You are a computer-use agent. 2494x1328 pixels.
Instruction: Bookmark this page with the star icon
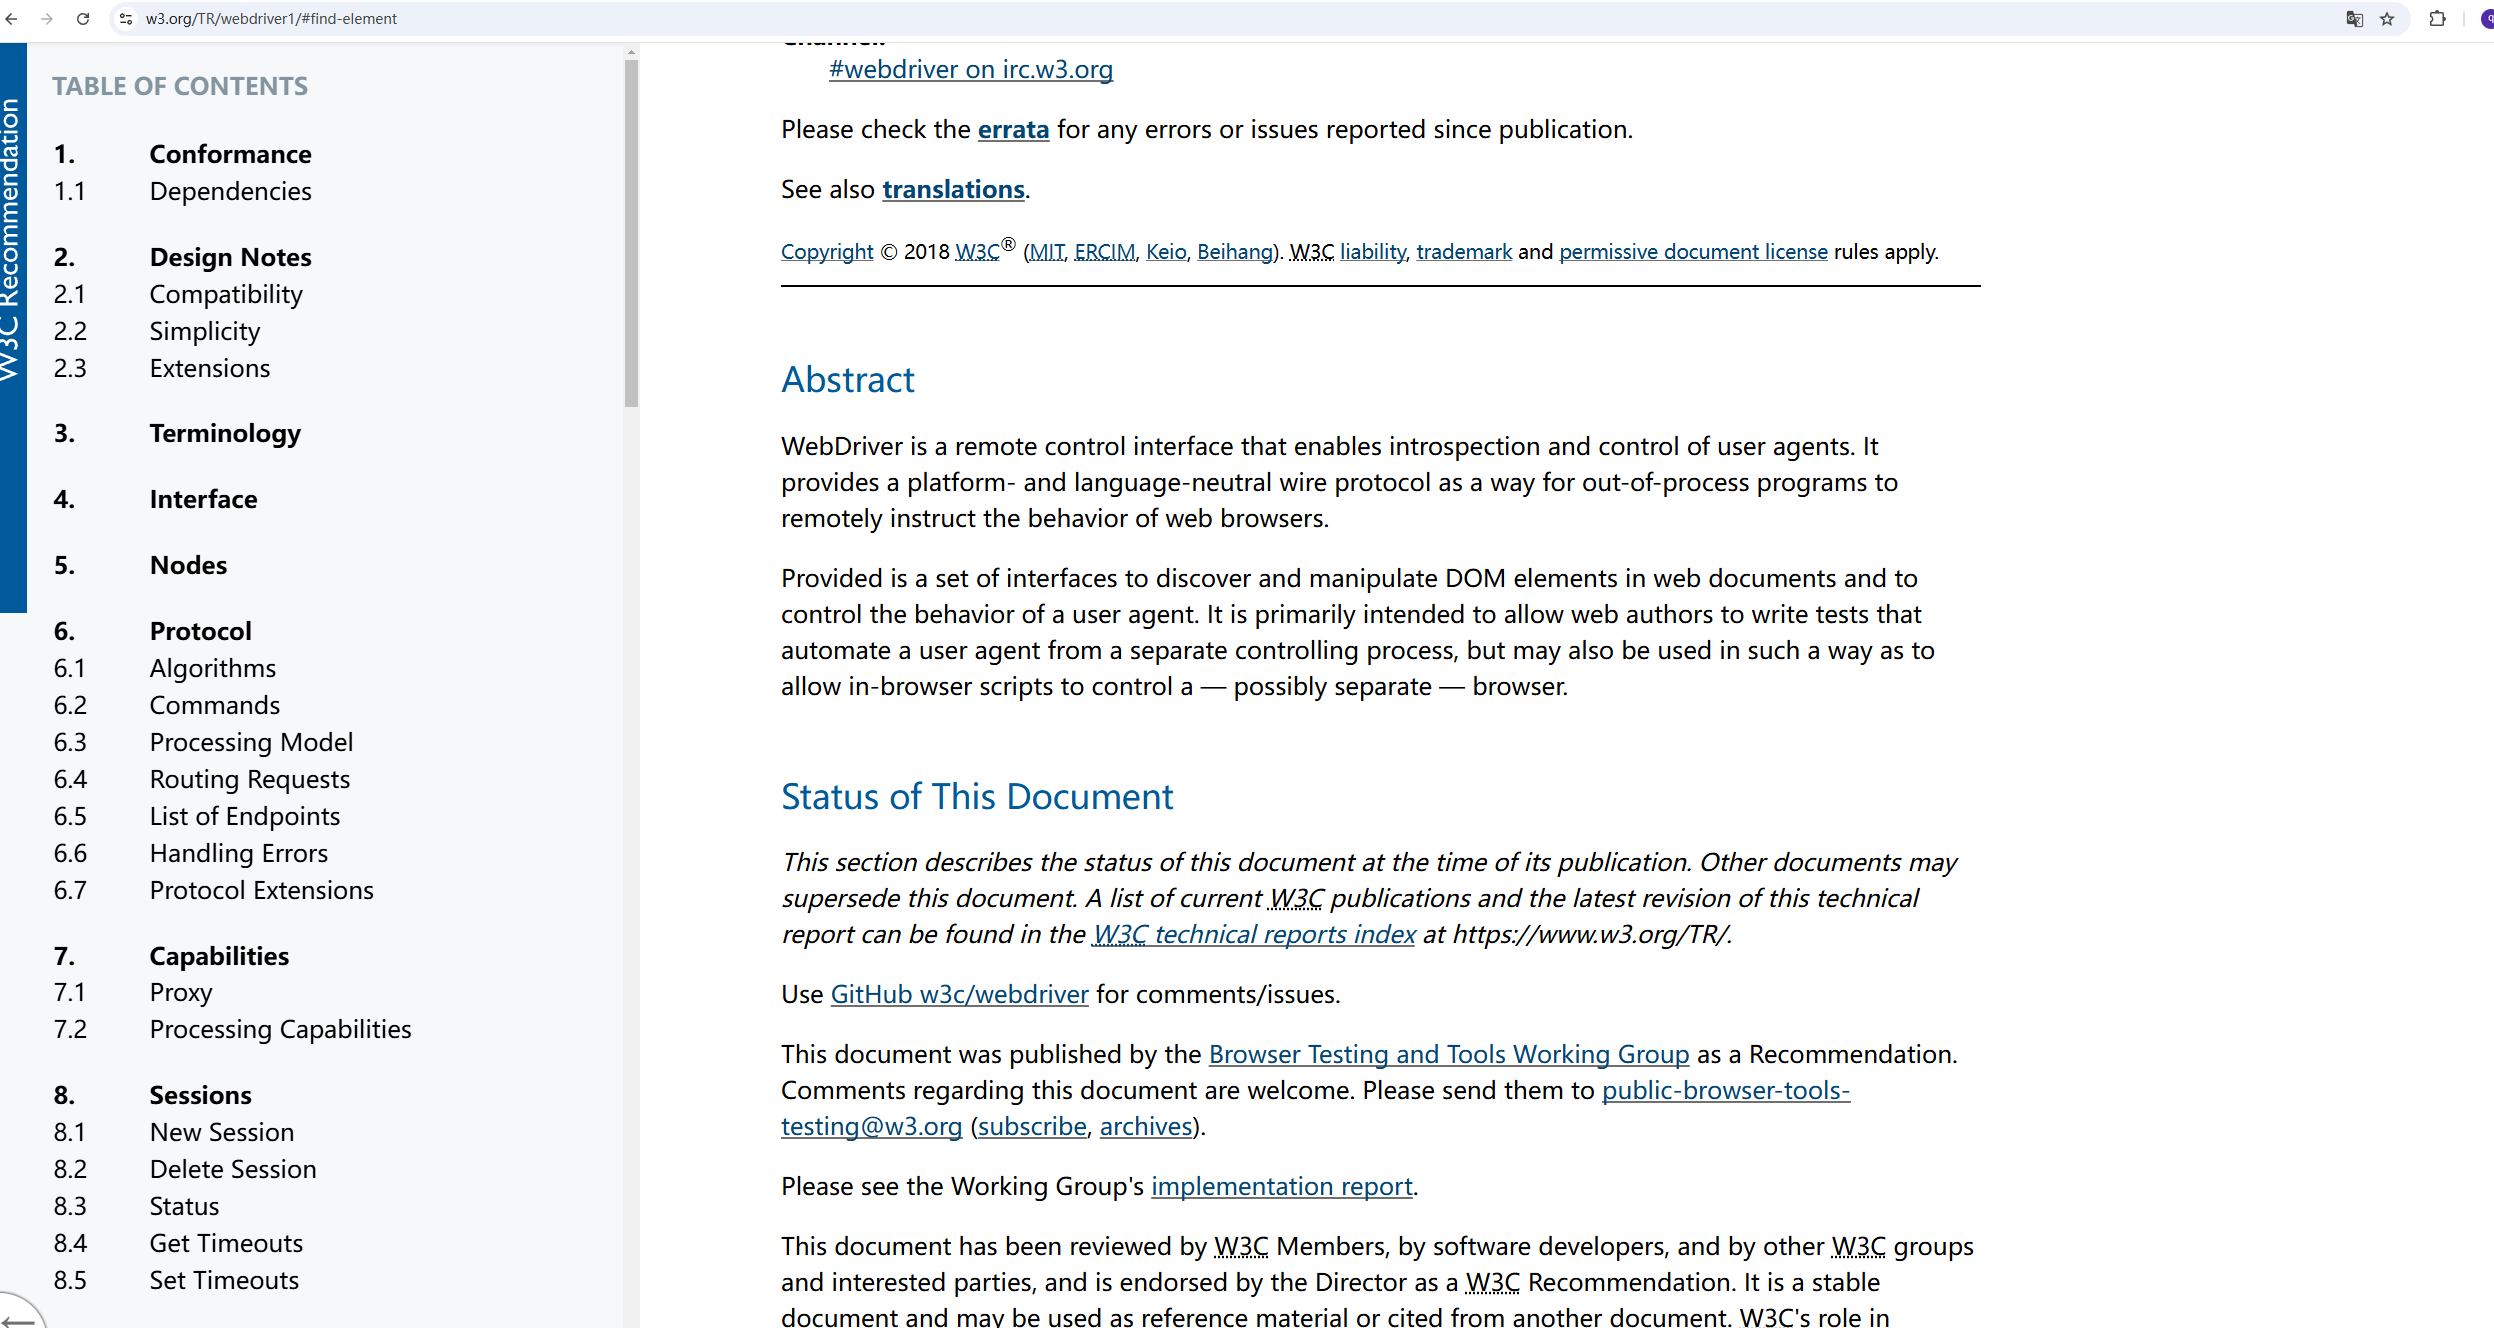[x=2387, y=19]
